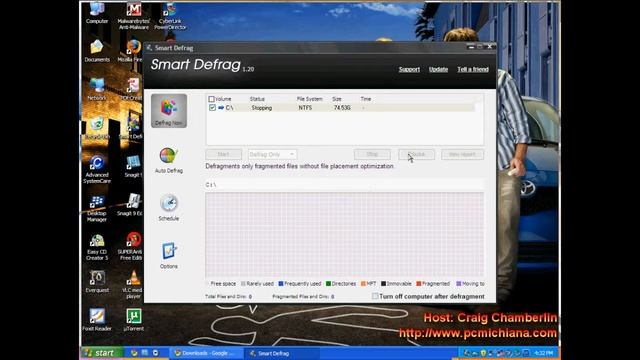Launch CyberLink PowerDirector desktop shortcut

[170, 16]
